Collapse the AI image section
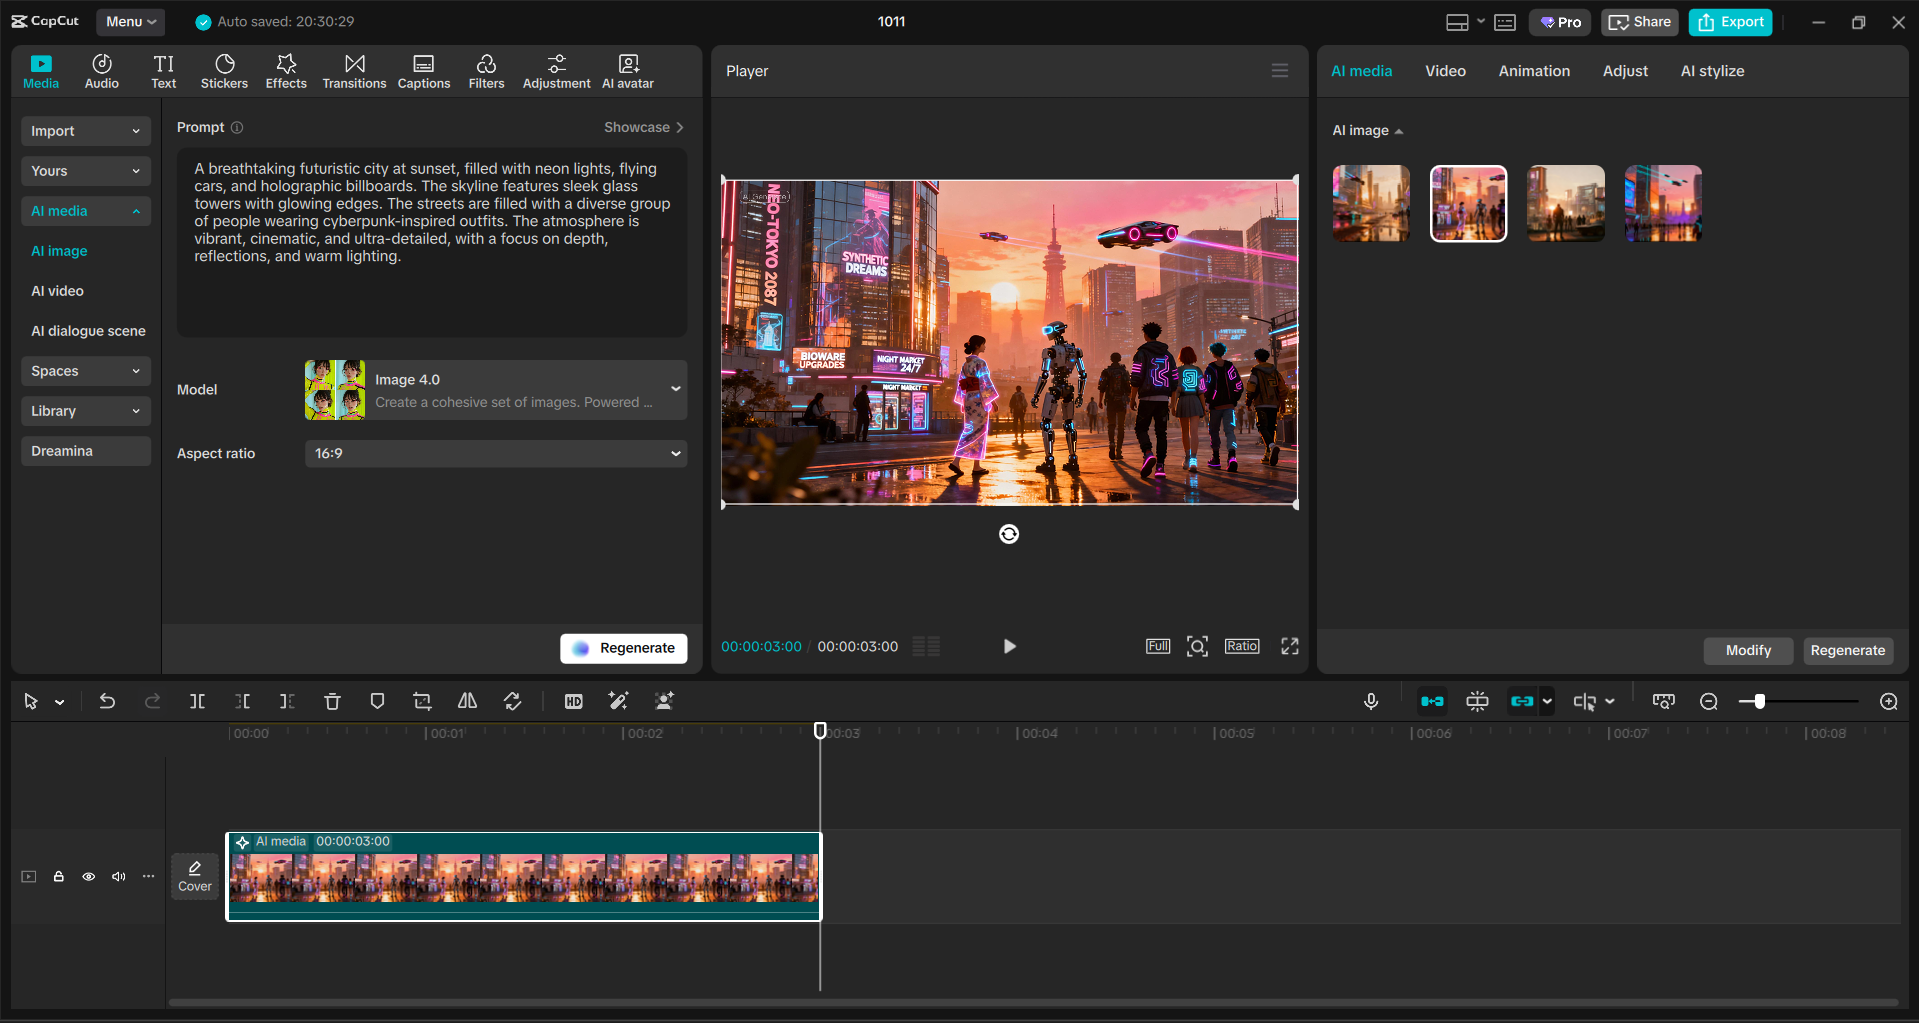1919x1023 pixels. click(1399, 131)
